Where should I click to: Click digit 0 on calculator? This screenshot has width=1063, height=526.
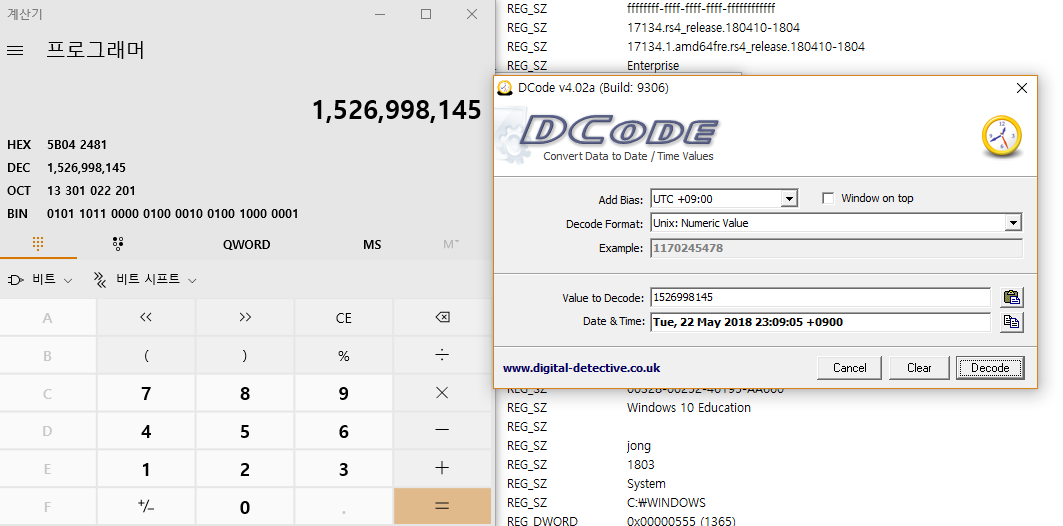click(245, 506)
